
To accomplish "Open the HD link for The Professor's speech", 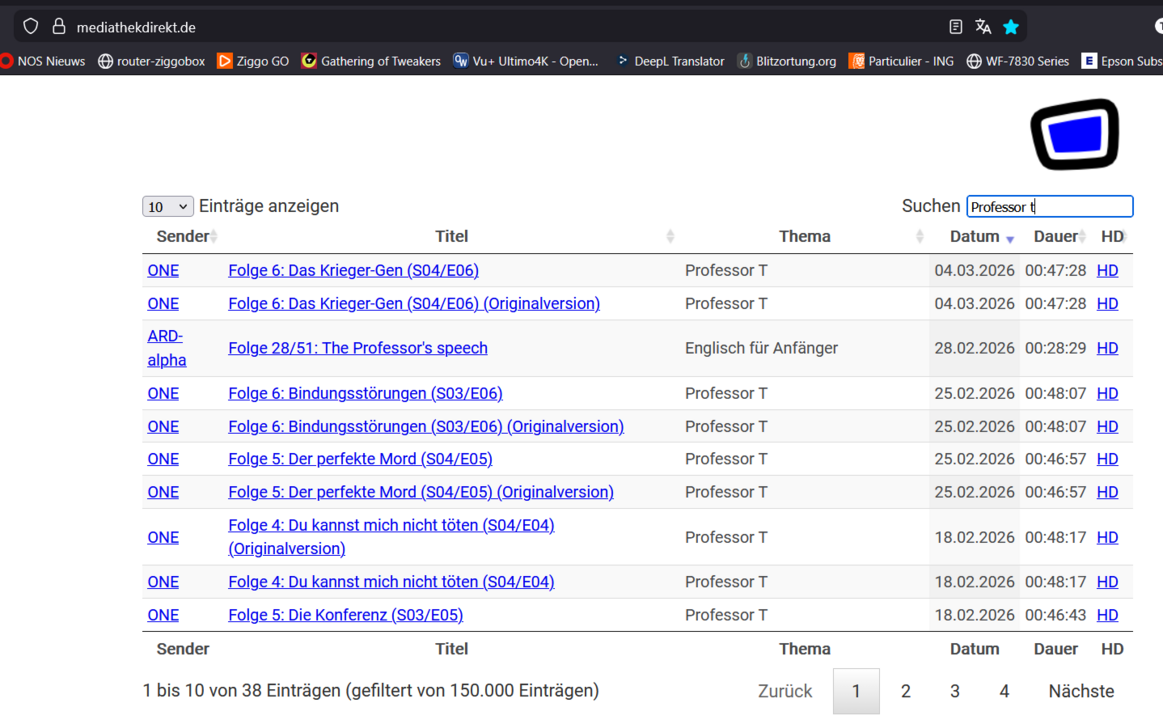I will point(1107,348).
